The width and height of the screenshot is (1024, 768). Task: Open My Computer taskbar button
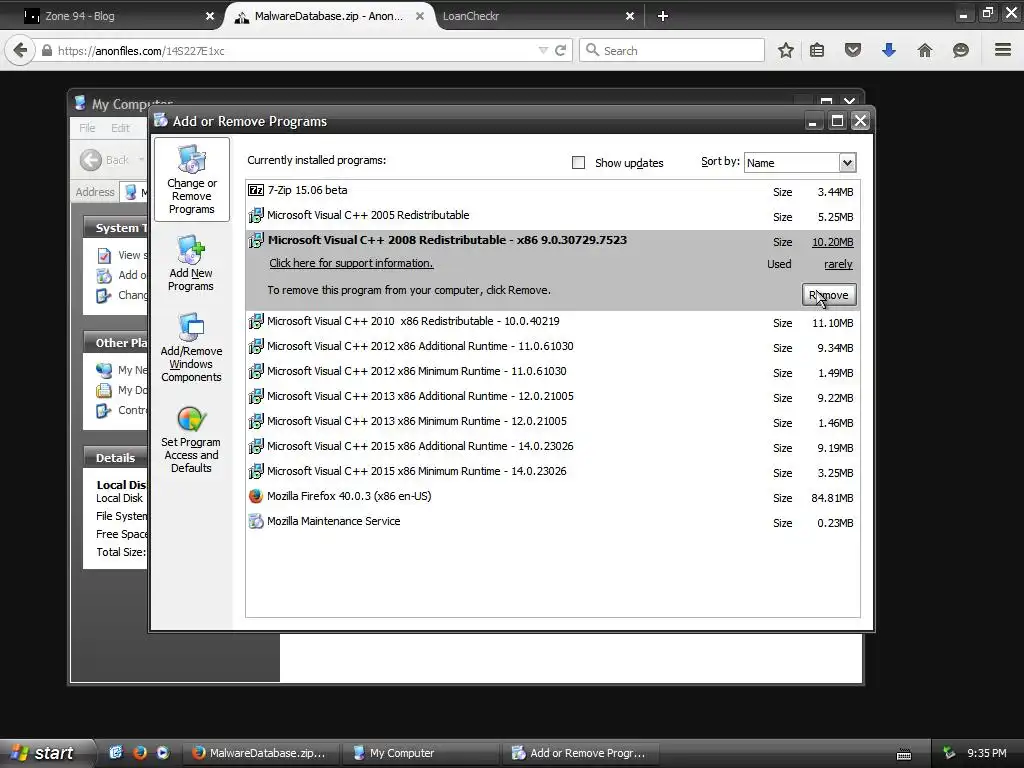pyautogui.click(x=421, y=753)
